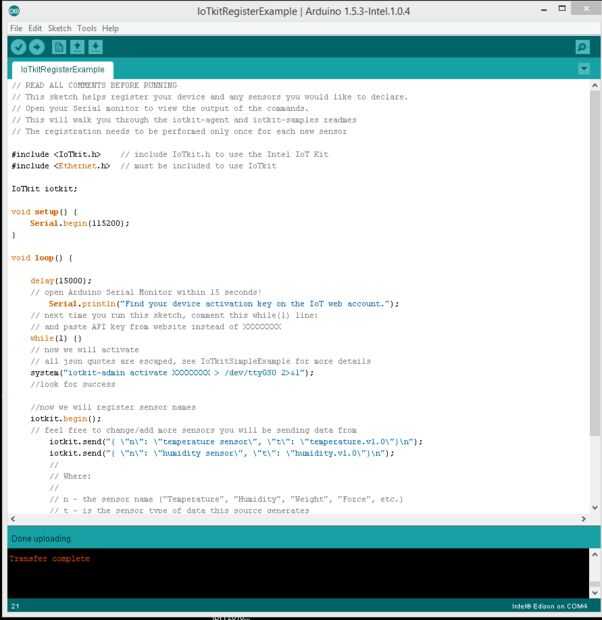Click the 'READ ALL COMMENTS' comment line
602x620 pixels.
(x=94, y=85)
